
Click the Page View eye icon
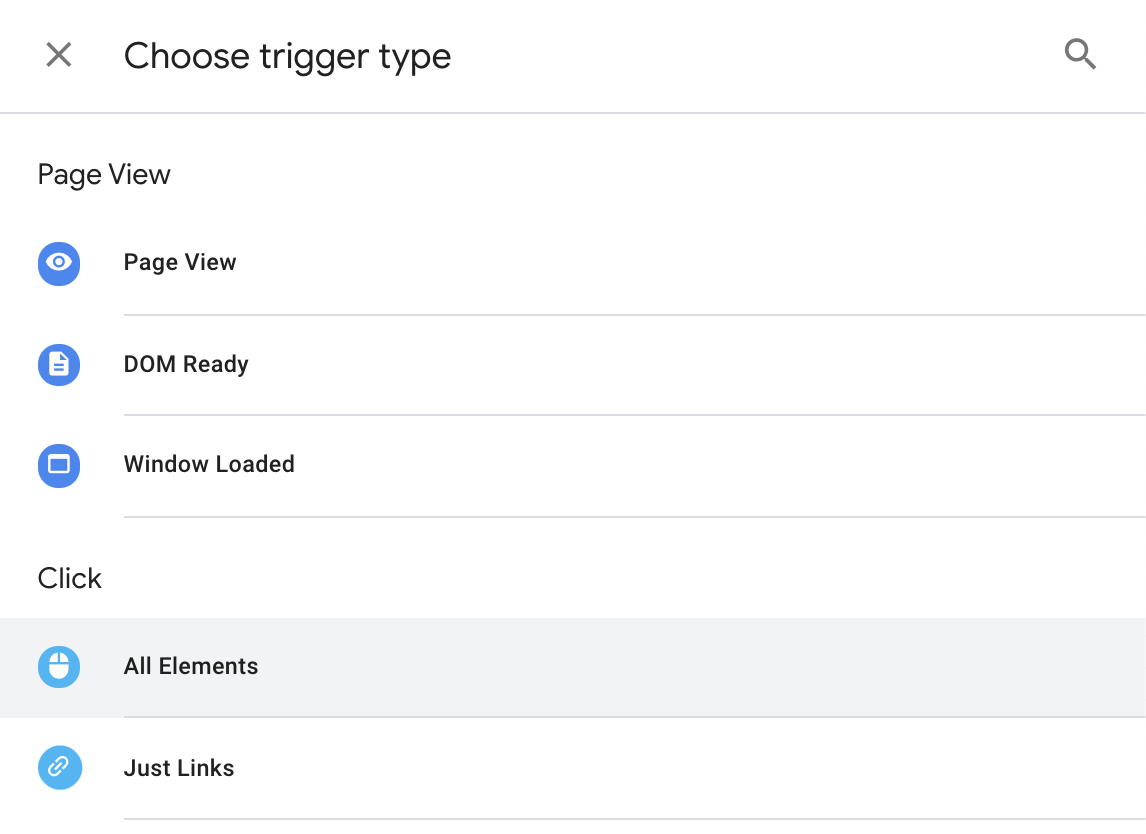[x=59, y=263]
